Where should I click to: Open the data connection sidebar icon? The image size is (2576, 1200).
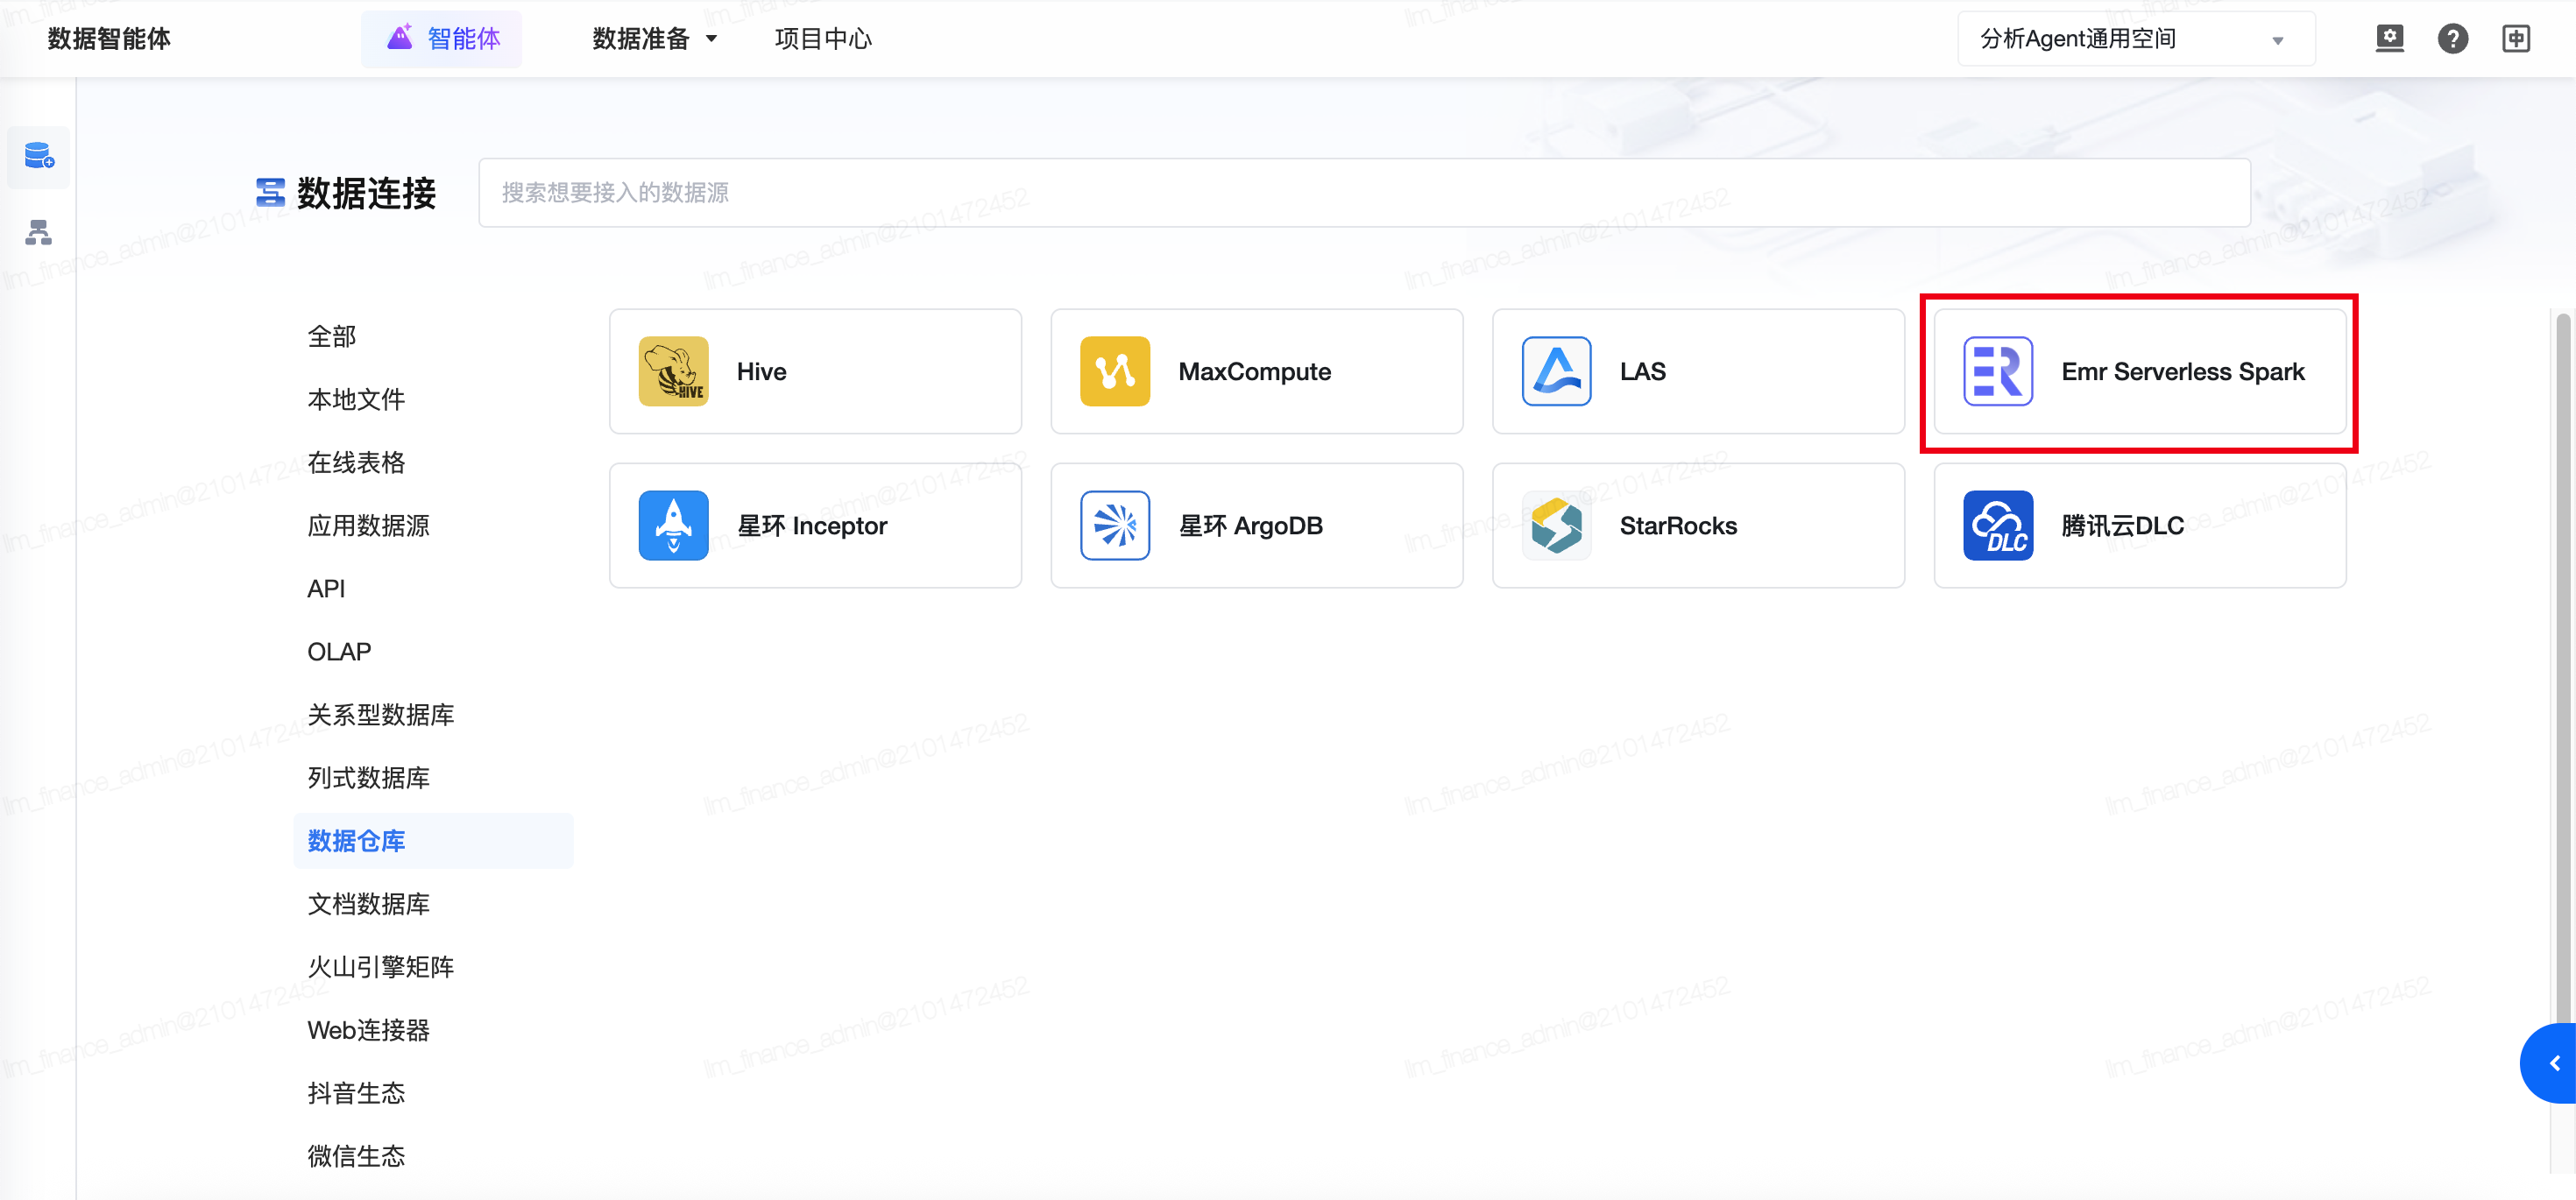tap(39, 156)
